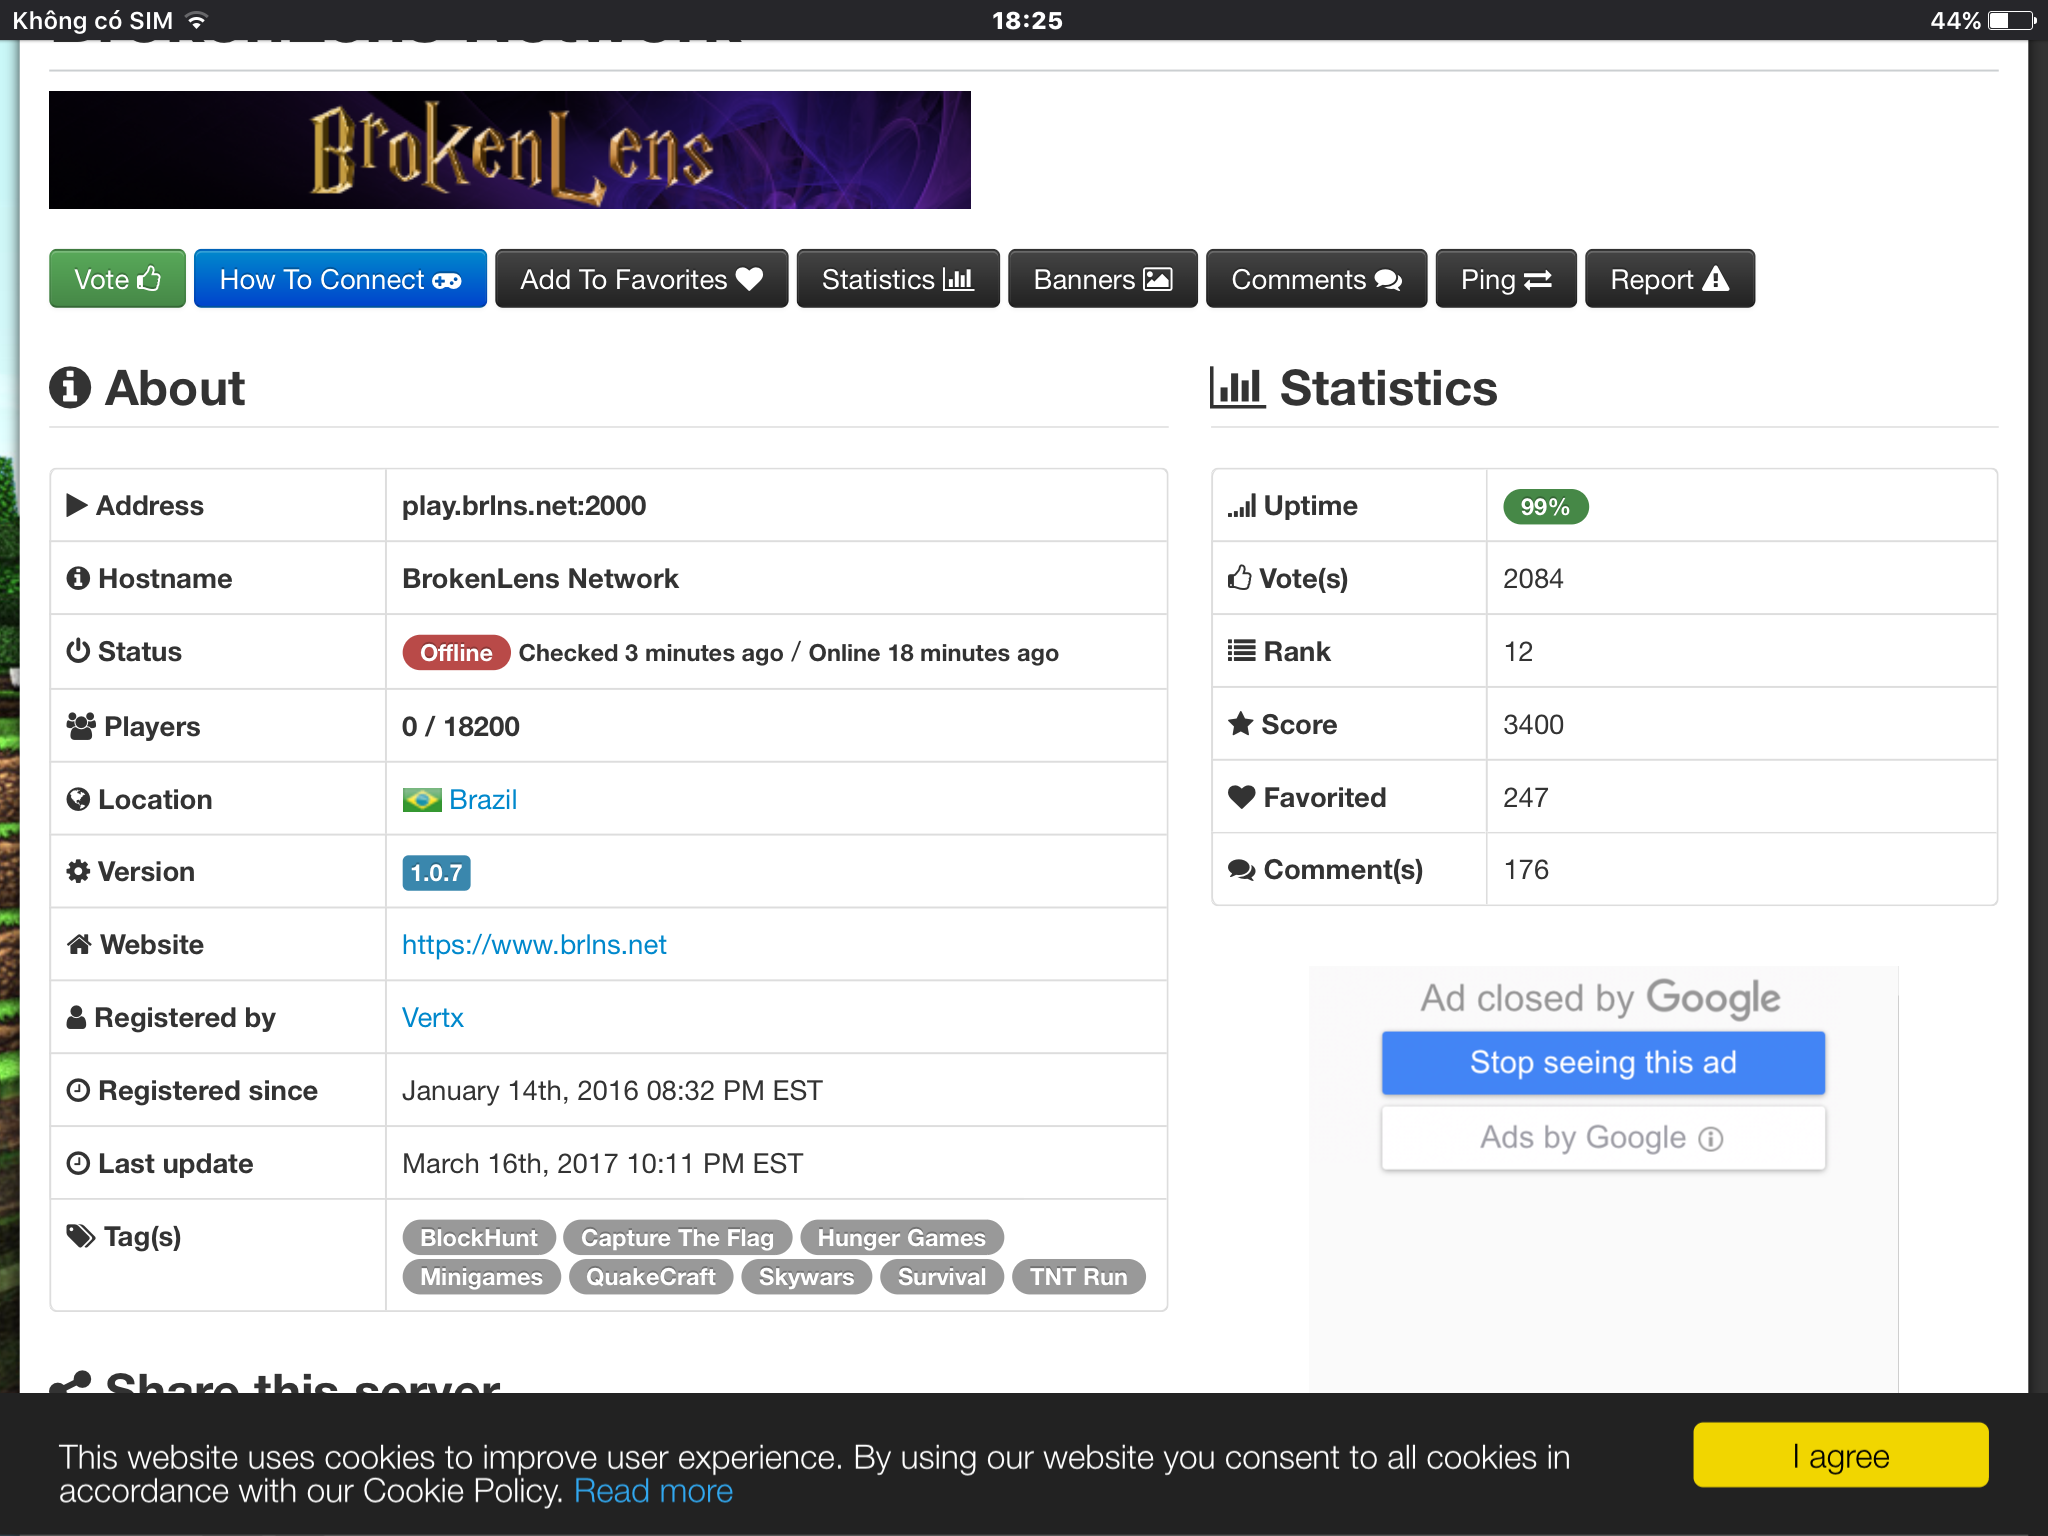Click the green Vote button
The image size is (2048, 1536).
[x=117, y=279]
